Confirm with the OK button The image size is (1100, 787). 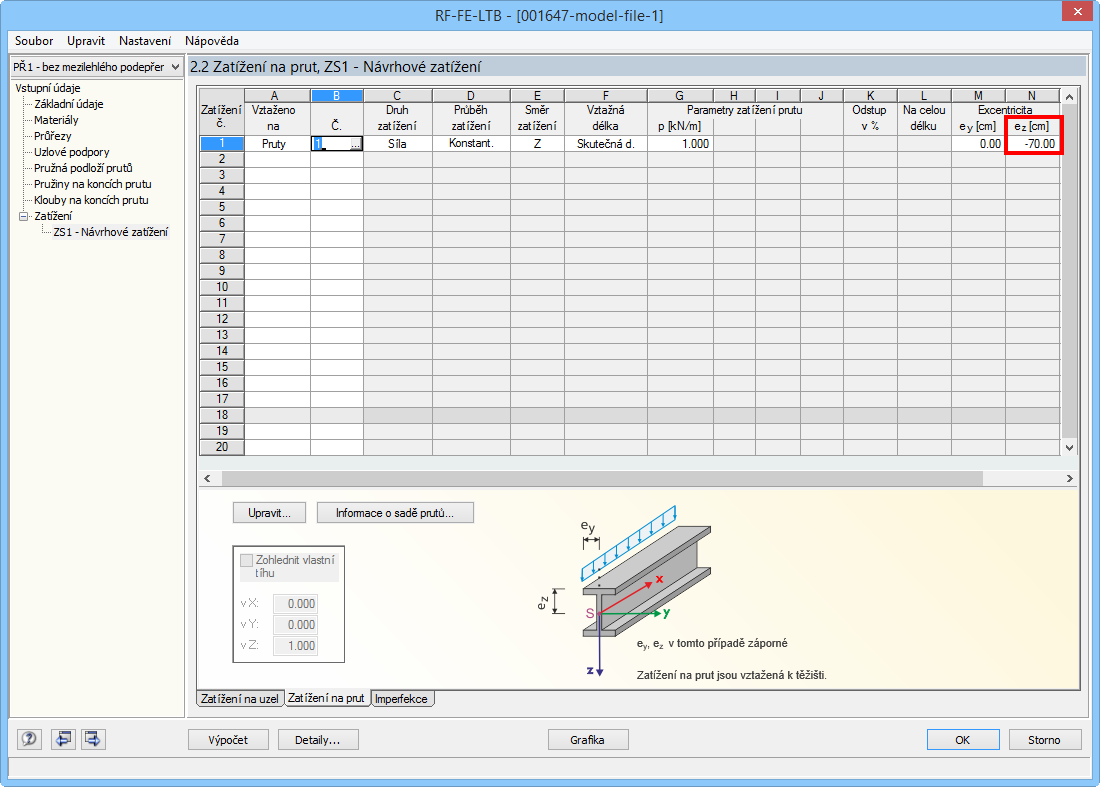click(x=962, y=739)
